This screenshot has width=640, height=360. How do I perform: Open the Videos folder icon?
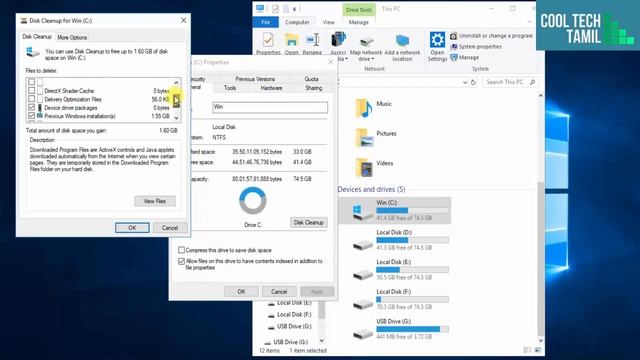click(363, 167)
